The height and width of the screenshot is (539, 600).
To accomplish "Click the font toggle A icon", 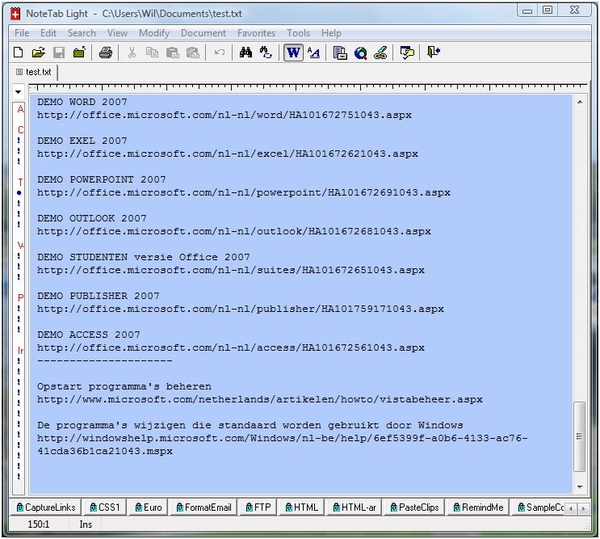I will [x=314, y=52].
